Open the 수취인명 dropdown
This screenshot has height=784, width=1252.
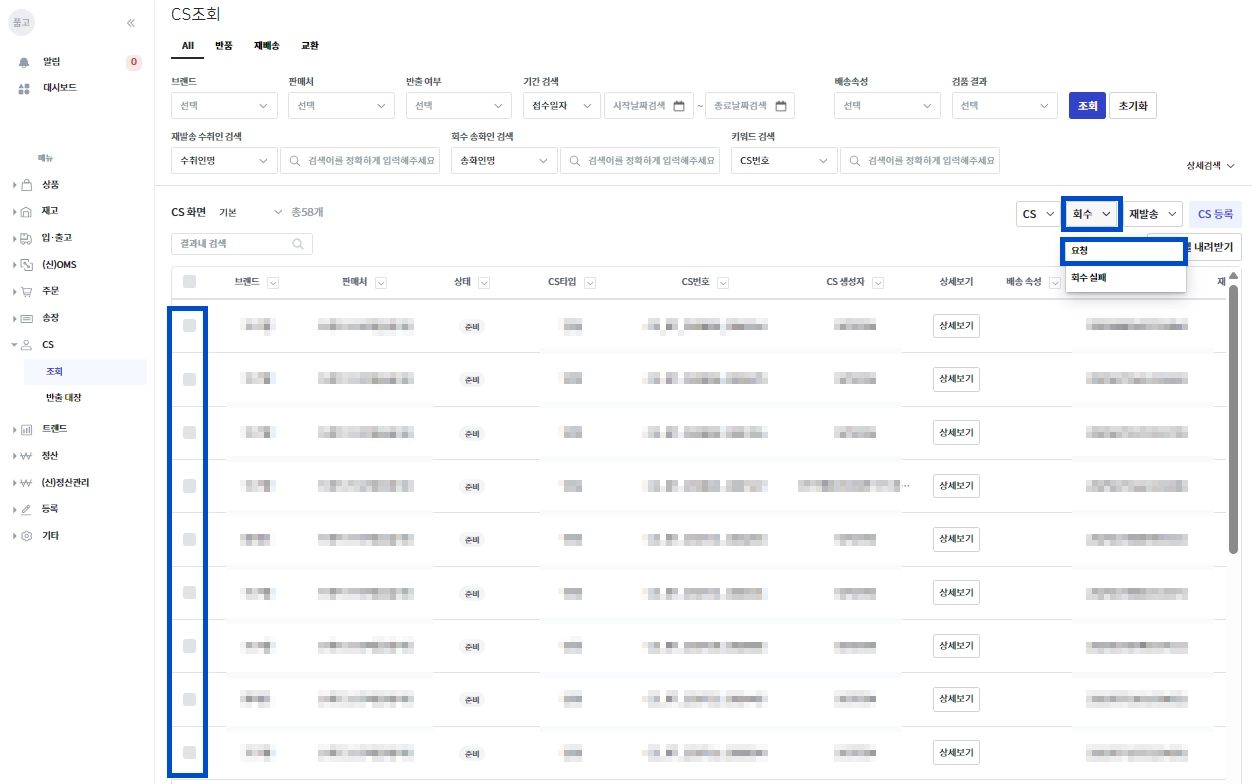[x=225, y=160]
